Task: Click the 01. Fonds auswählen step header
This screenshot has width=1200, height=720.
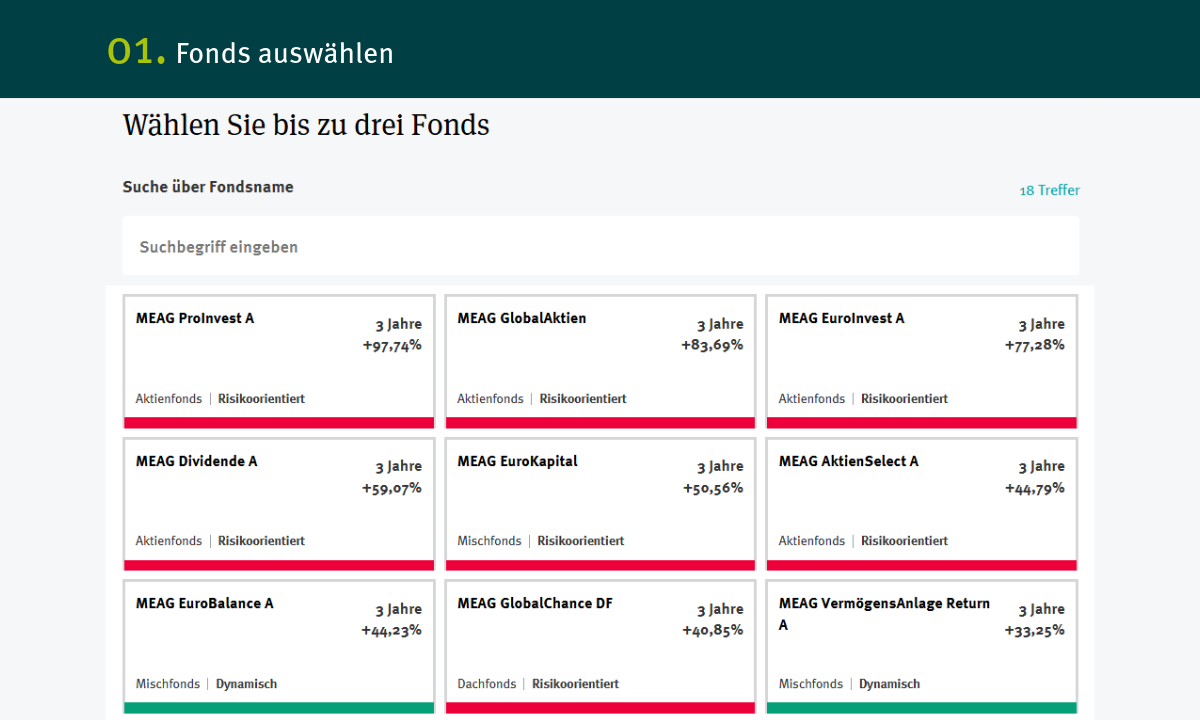Action: point(251,52)
